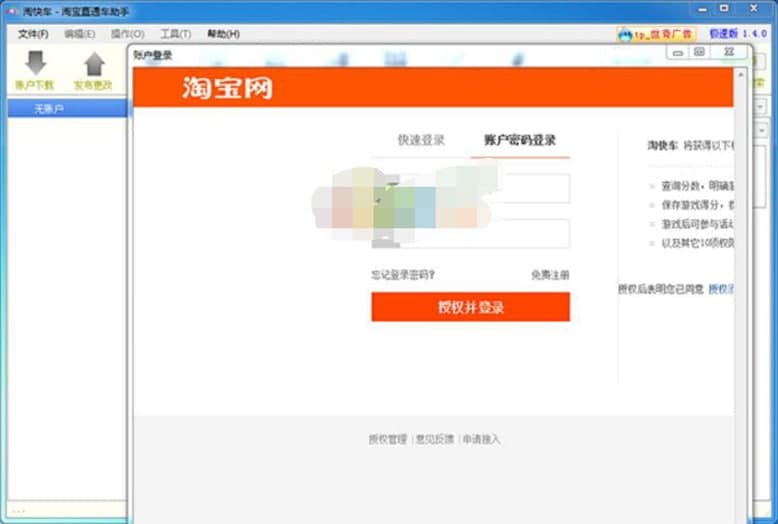778x524 pixels.
Task: Open the 编辑(E) menu
Action: click(x=79, y=34)
